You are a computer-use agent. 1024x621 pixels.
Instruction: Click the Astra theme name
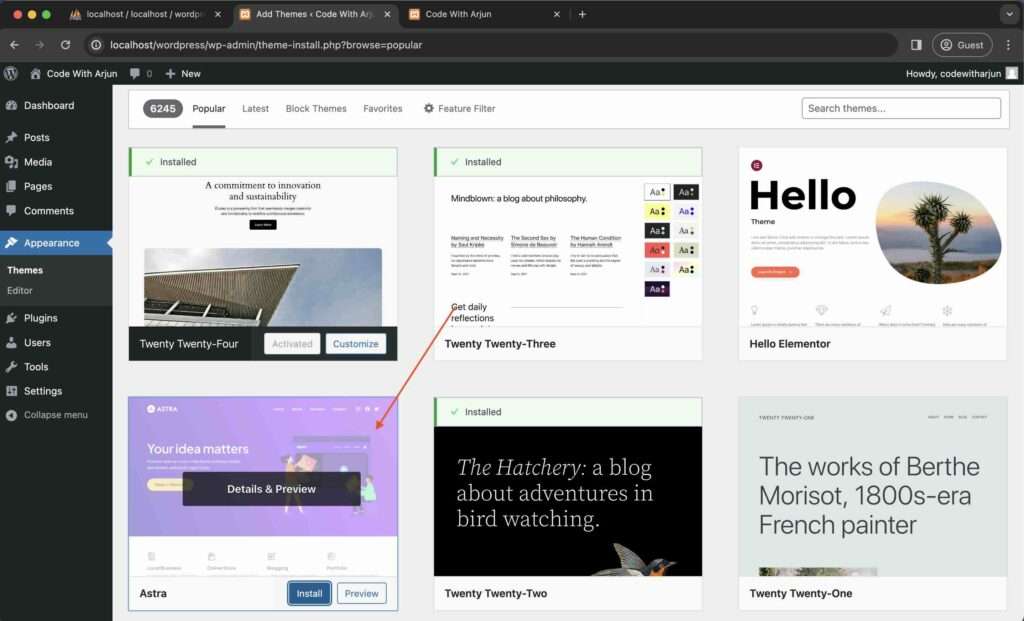pyautogui.click(x=153, y=594)
